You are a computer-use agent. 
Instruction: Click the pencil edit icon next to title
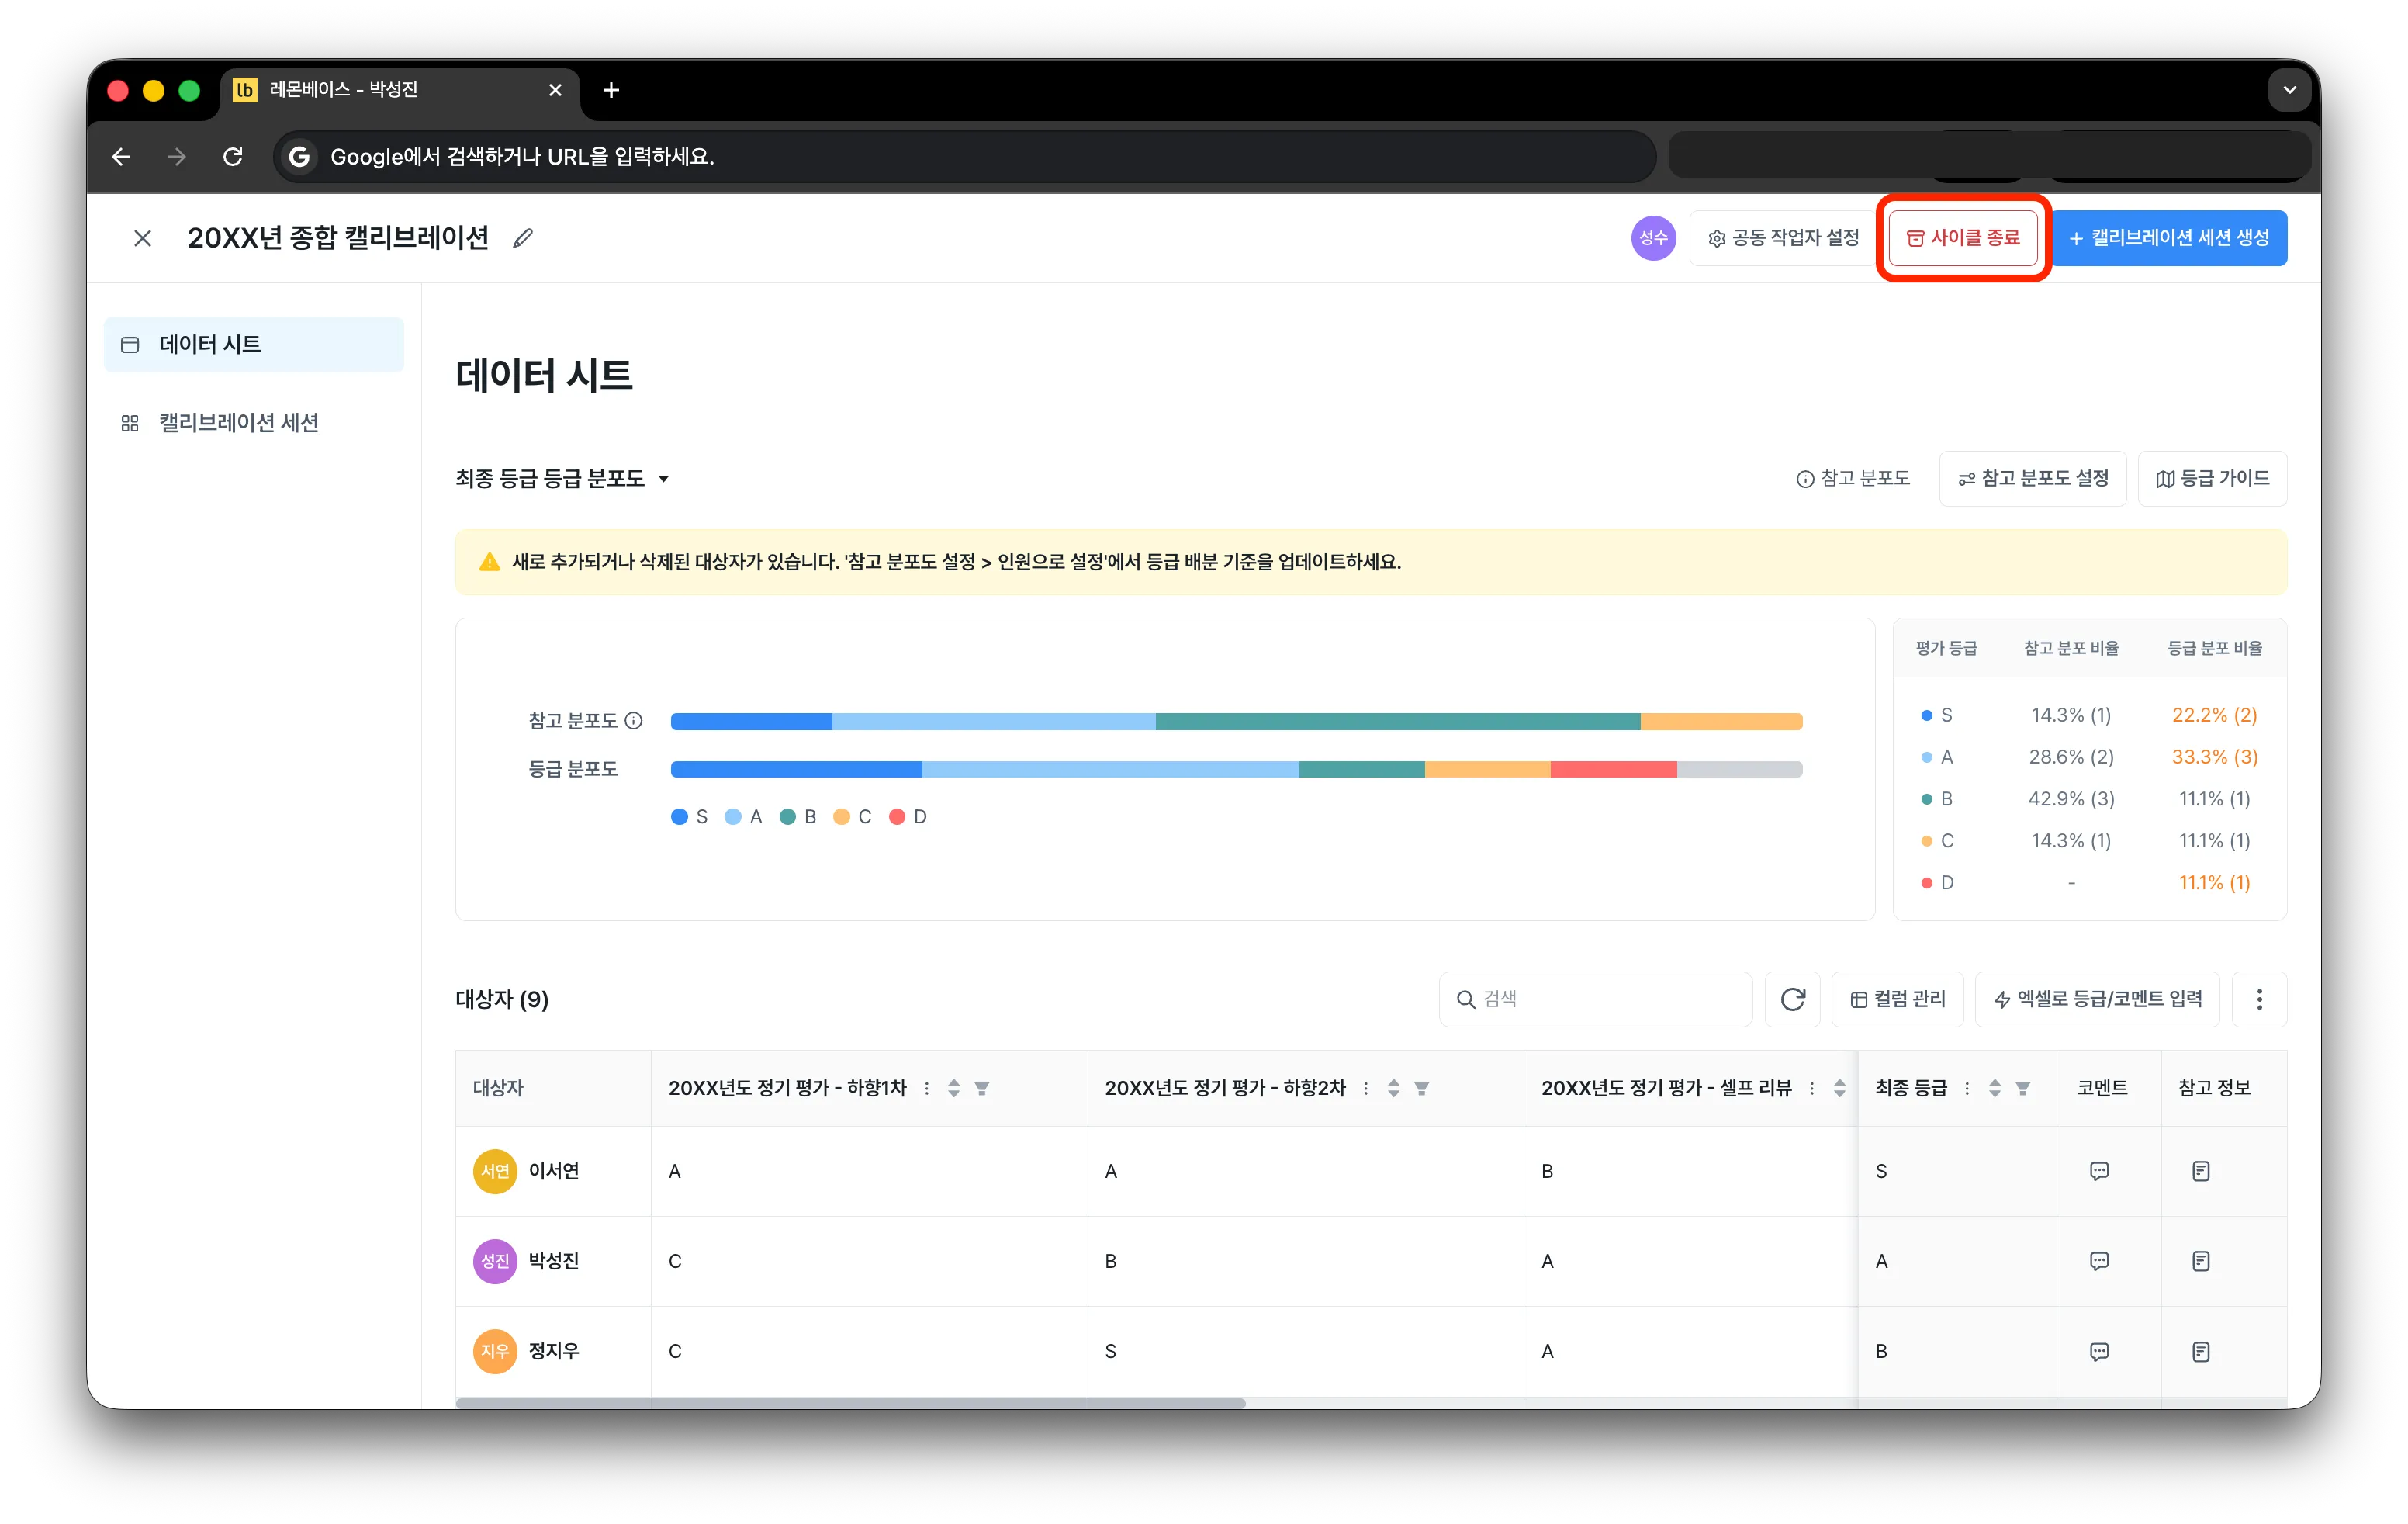pos(523,238)
